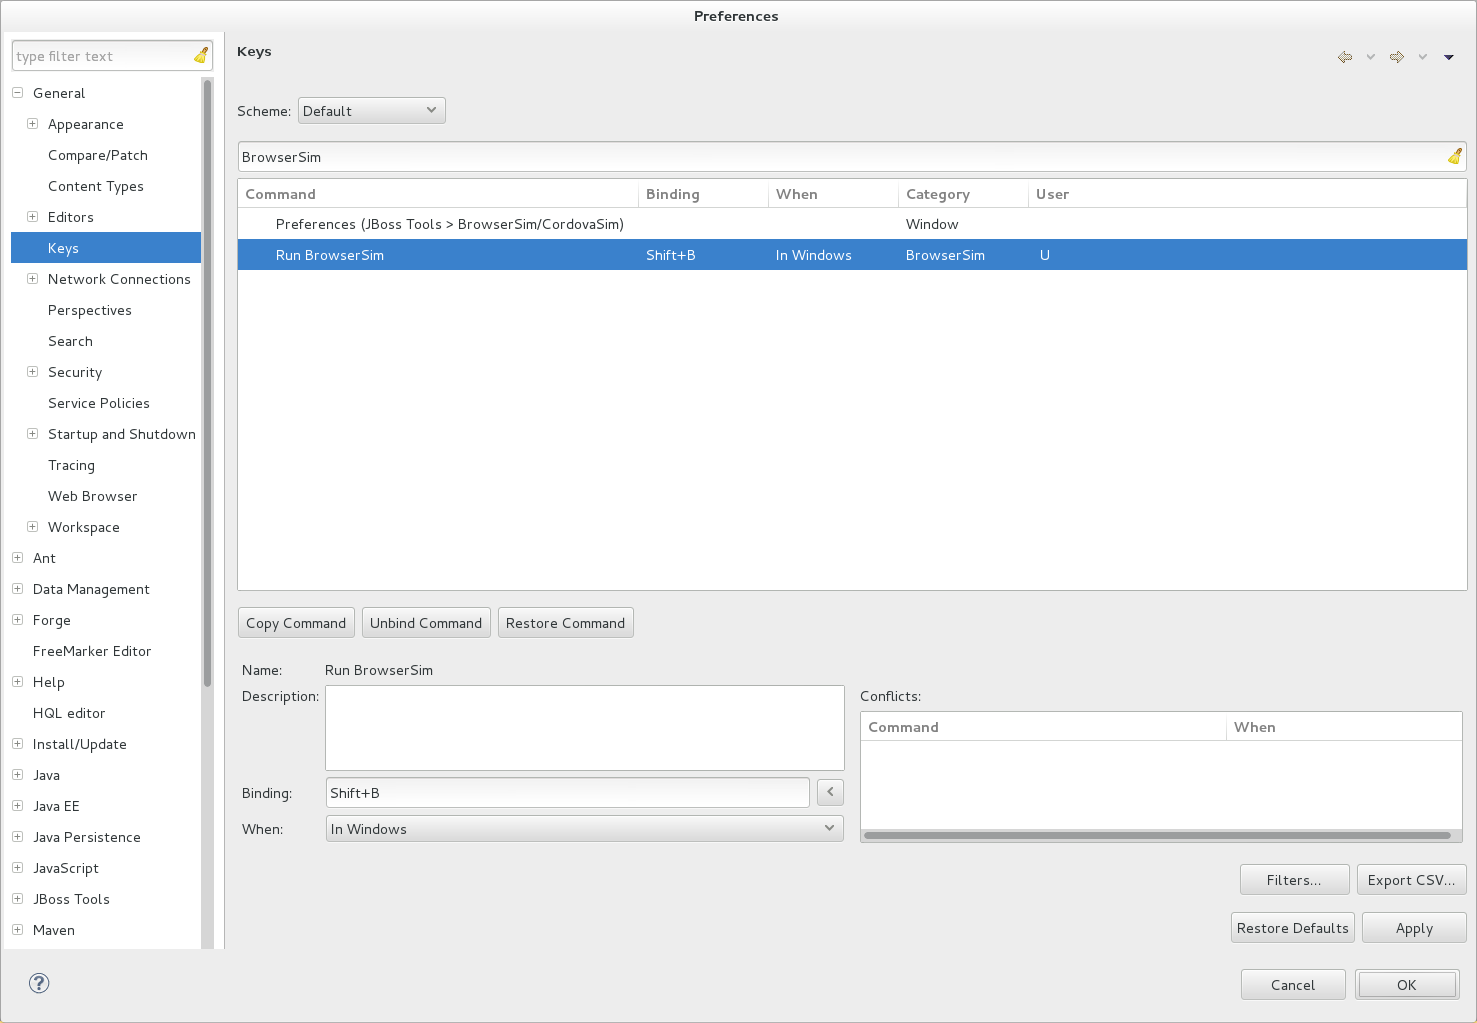
Task: Click the left arrow button beside Binding field
Action: [x=829, y=792]
